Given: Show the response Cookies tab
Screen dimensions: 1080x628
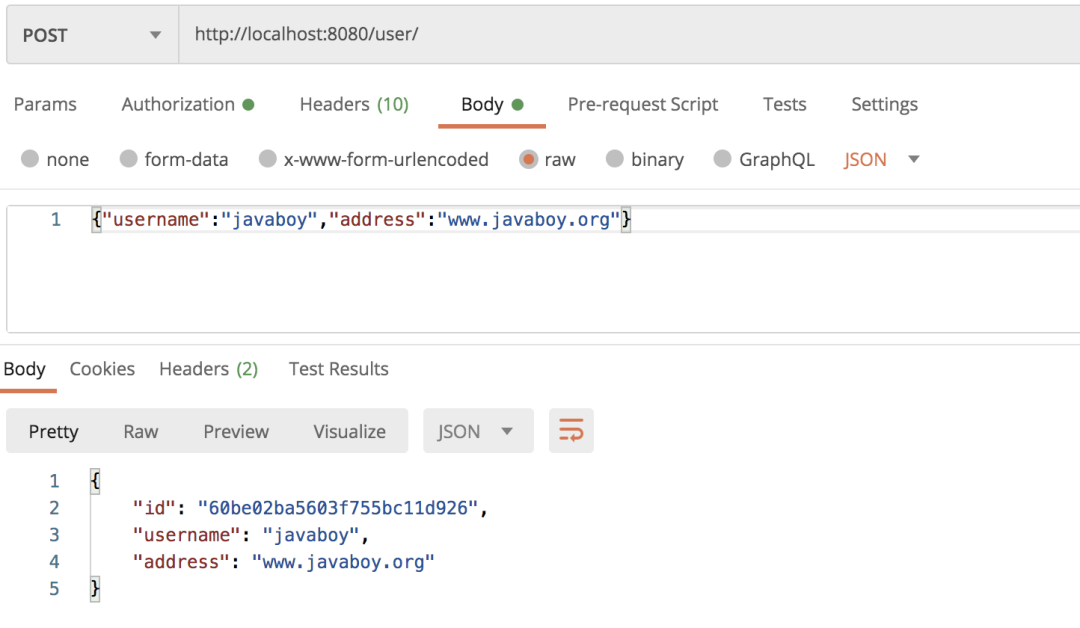Looking at the screenshot, I should [102, 369].
